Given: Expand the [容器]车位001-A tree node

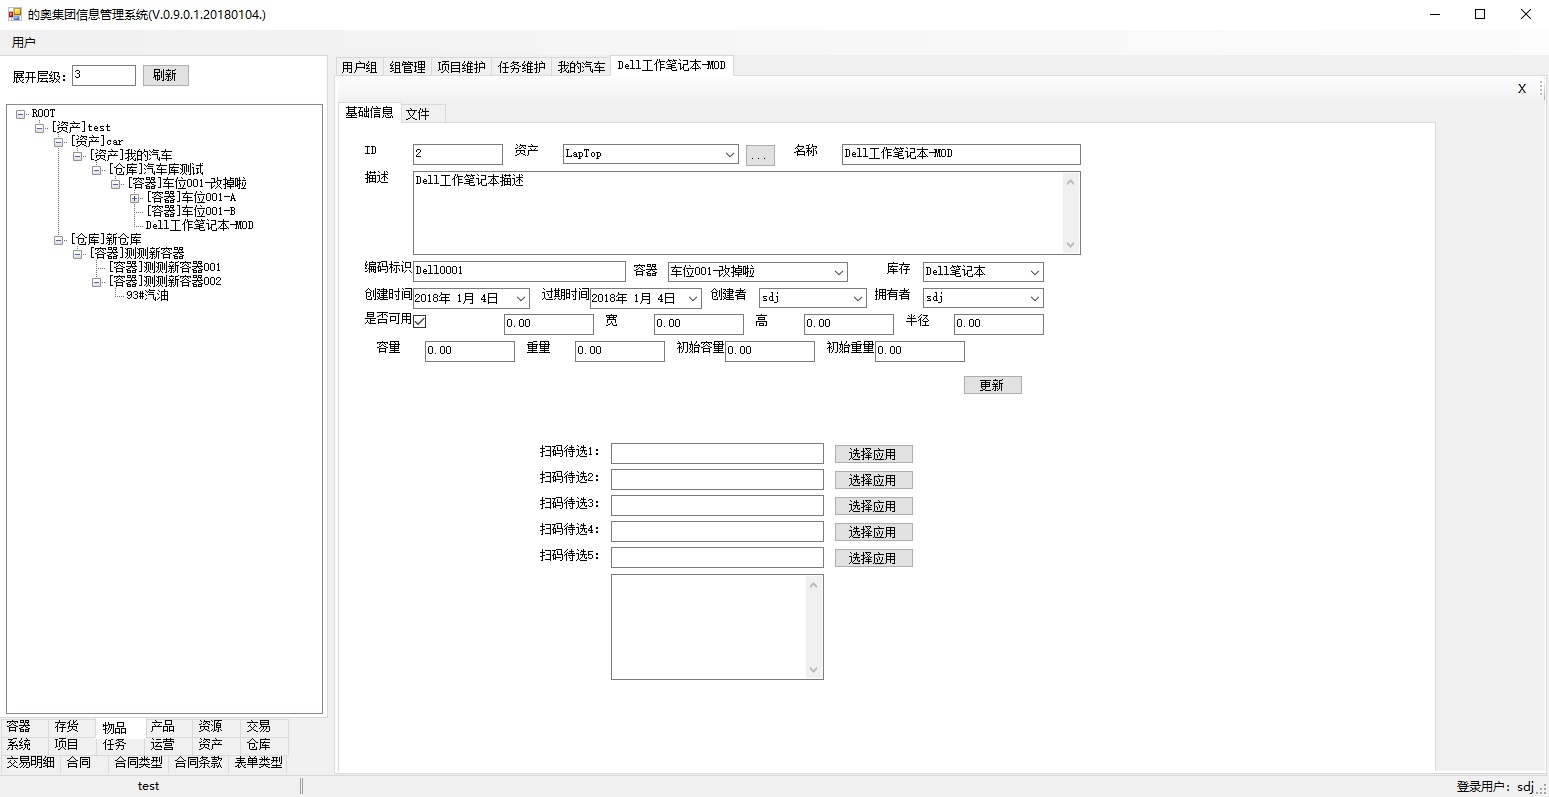Looking at the screenshot, I should pyautogui.click(x=135, y=197).
